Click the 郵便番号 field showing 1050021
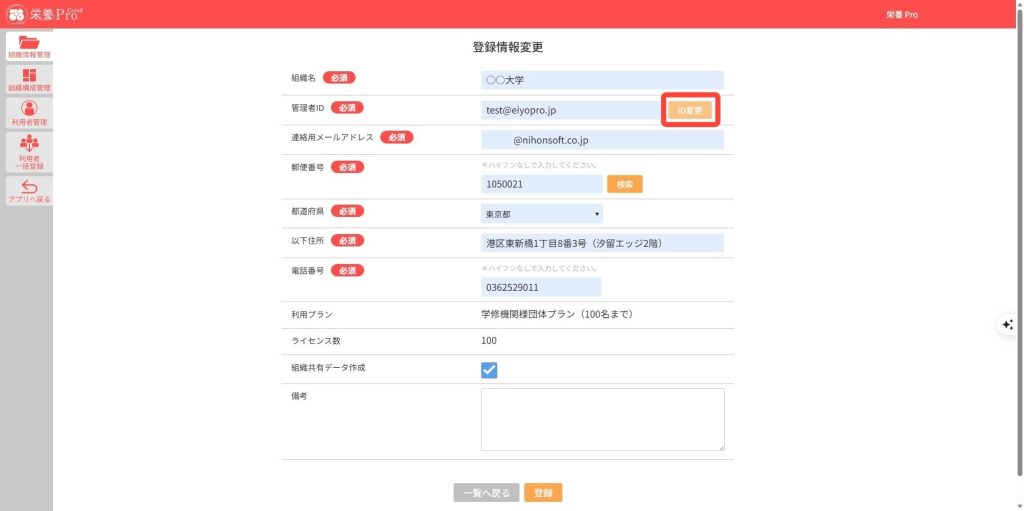Screen dimensions: 1024x511 click(x=541, y=185)
